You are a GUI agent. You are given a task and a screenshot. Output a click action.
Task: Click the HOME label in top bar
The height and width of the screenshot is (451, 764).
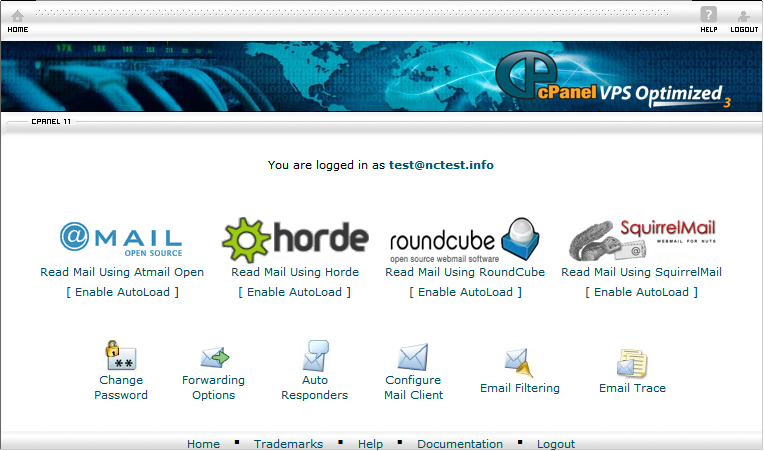[18, 30]
